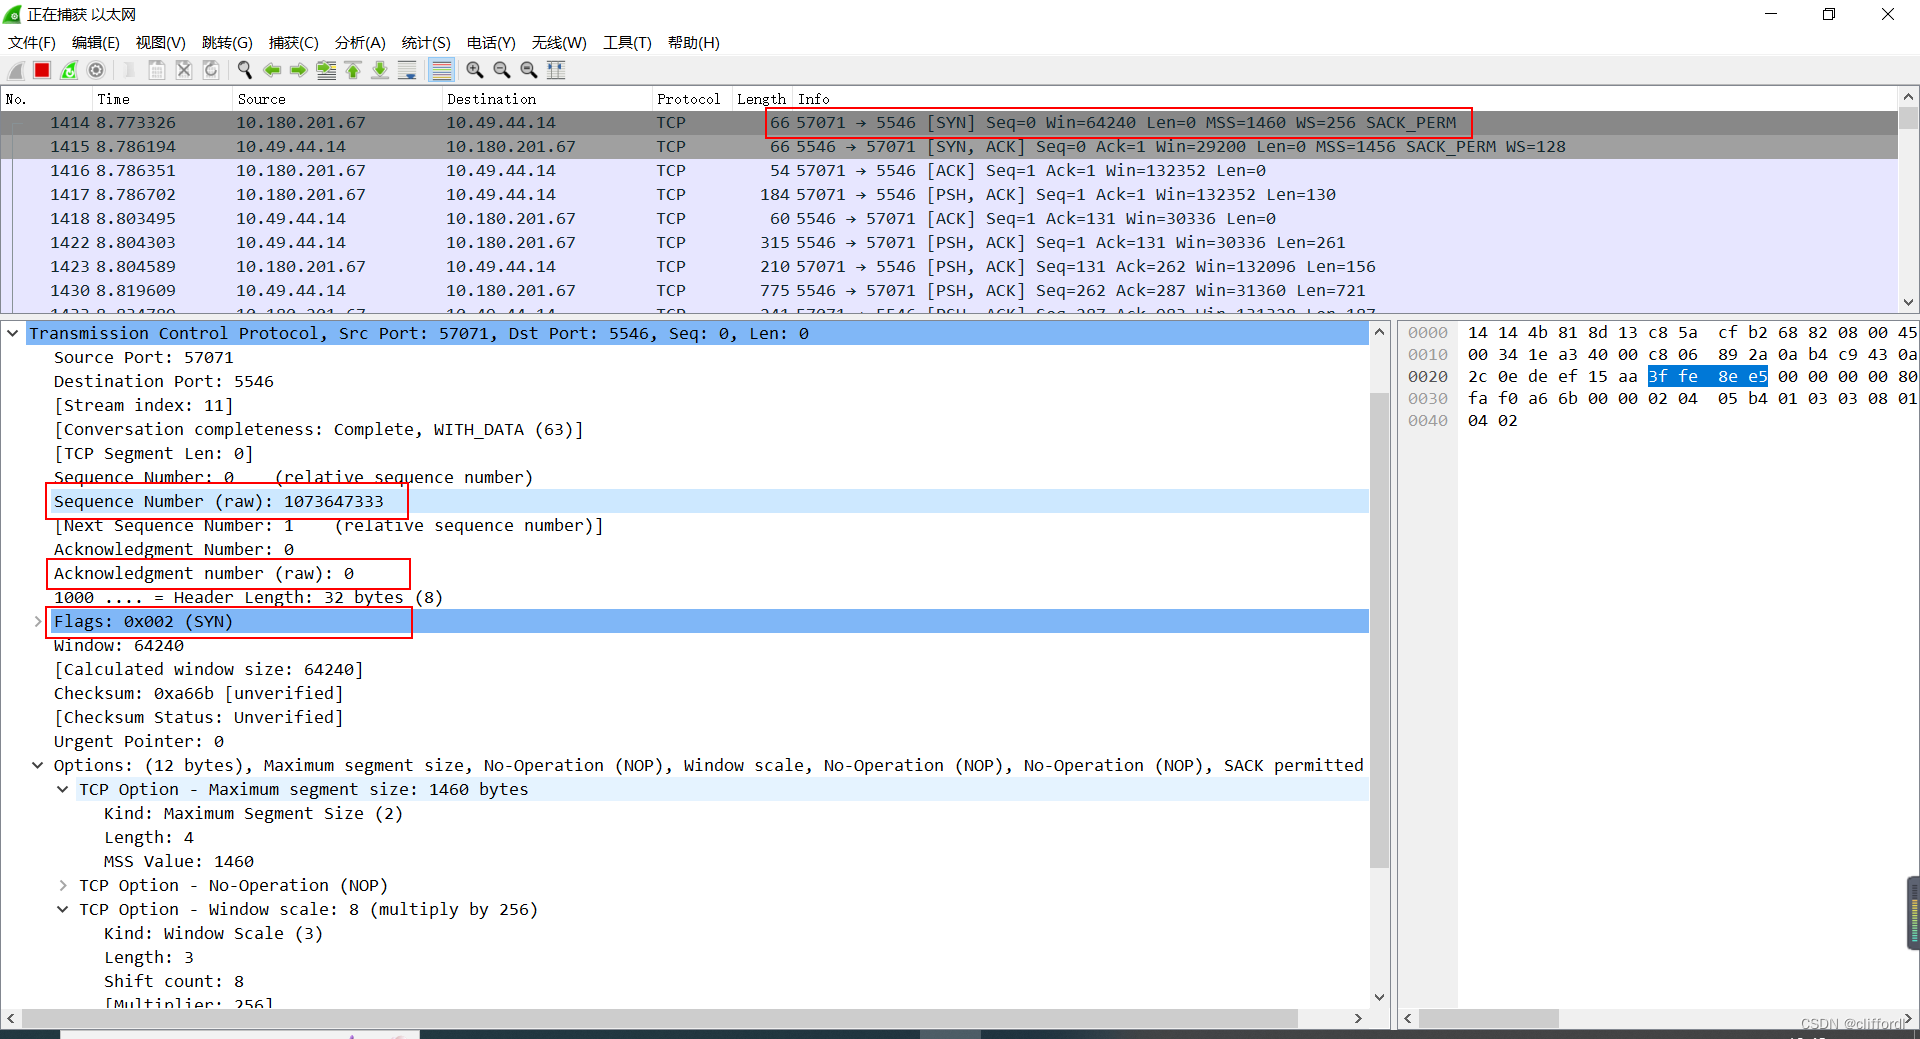Select packet 1430 with Len=721

[x=949, y=291]
